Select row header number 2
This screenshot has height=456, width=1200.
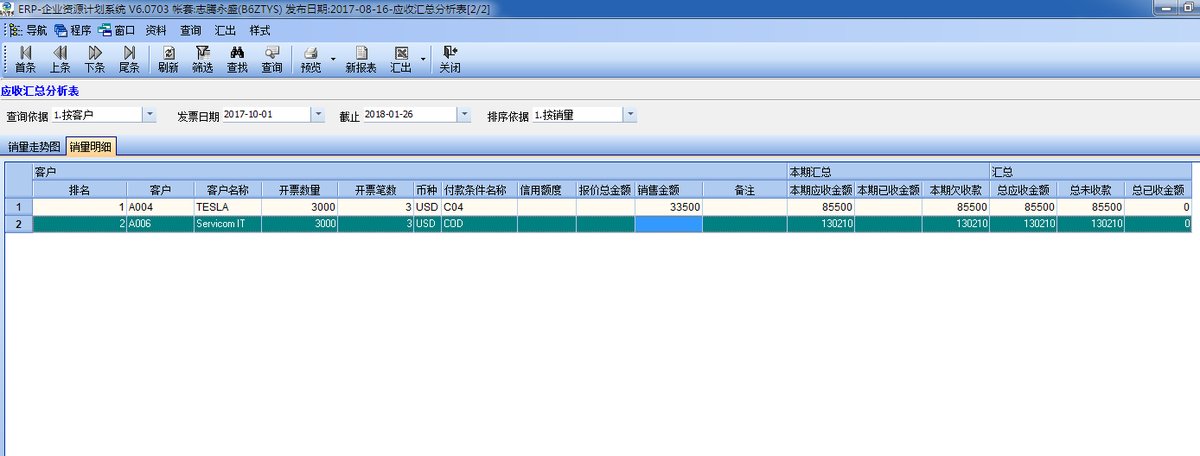tap(18, 224)
